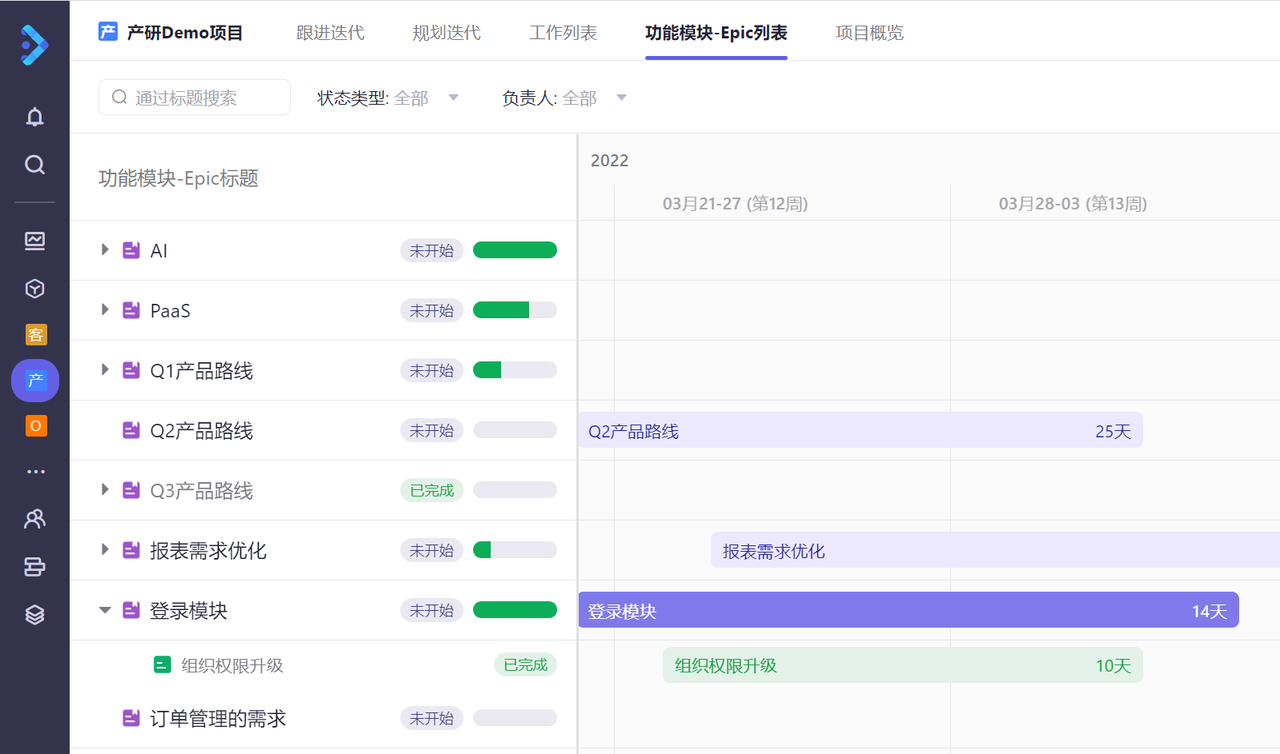This screenshot has height=754, width=1280.
Task: Open search from the sidebar magnifier icon
Action: pos(35,165)
